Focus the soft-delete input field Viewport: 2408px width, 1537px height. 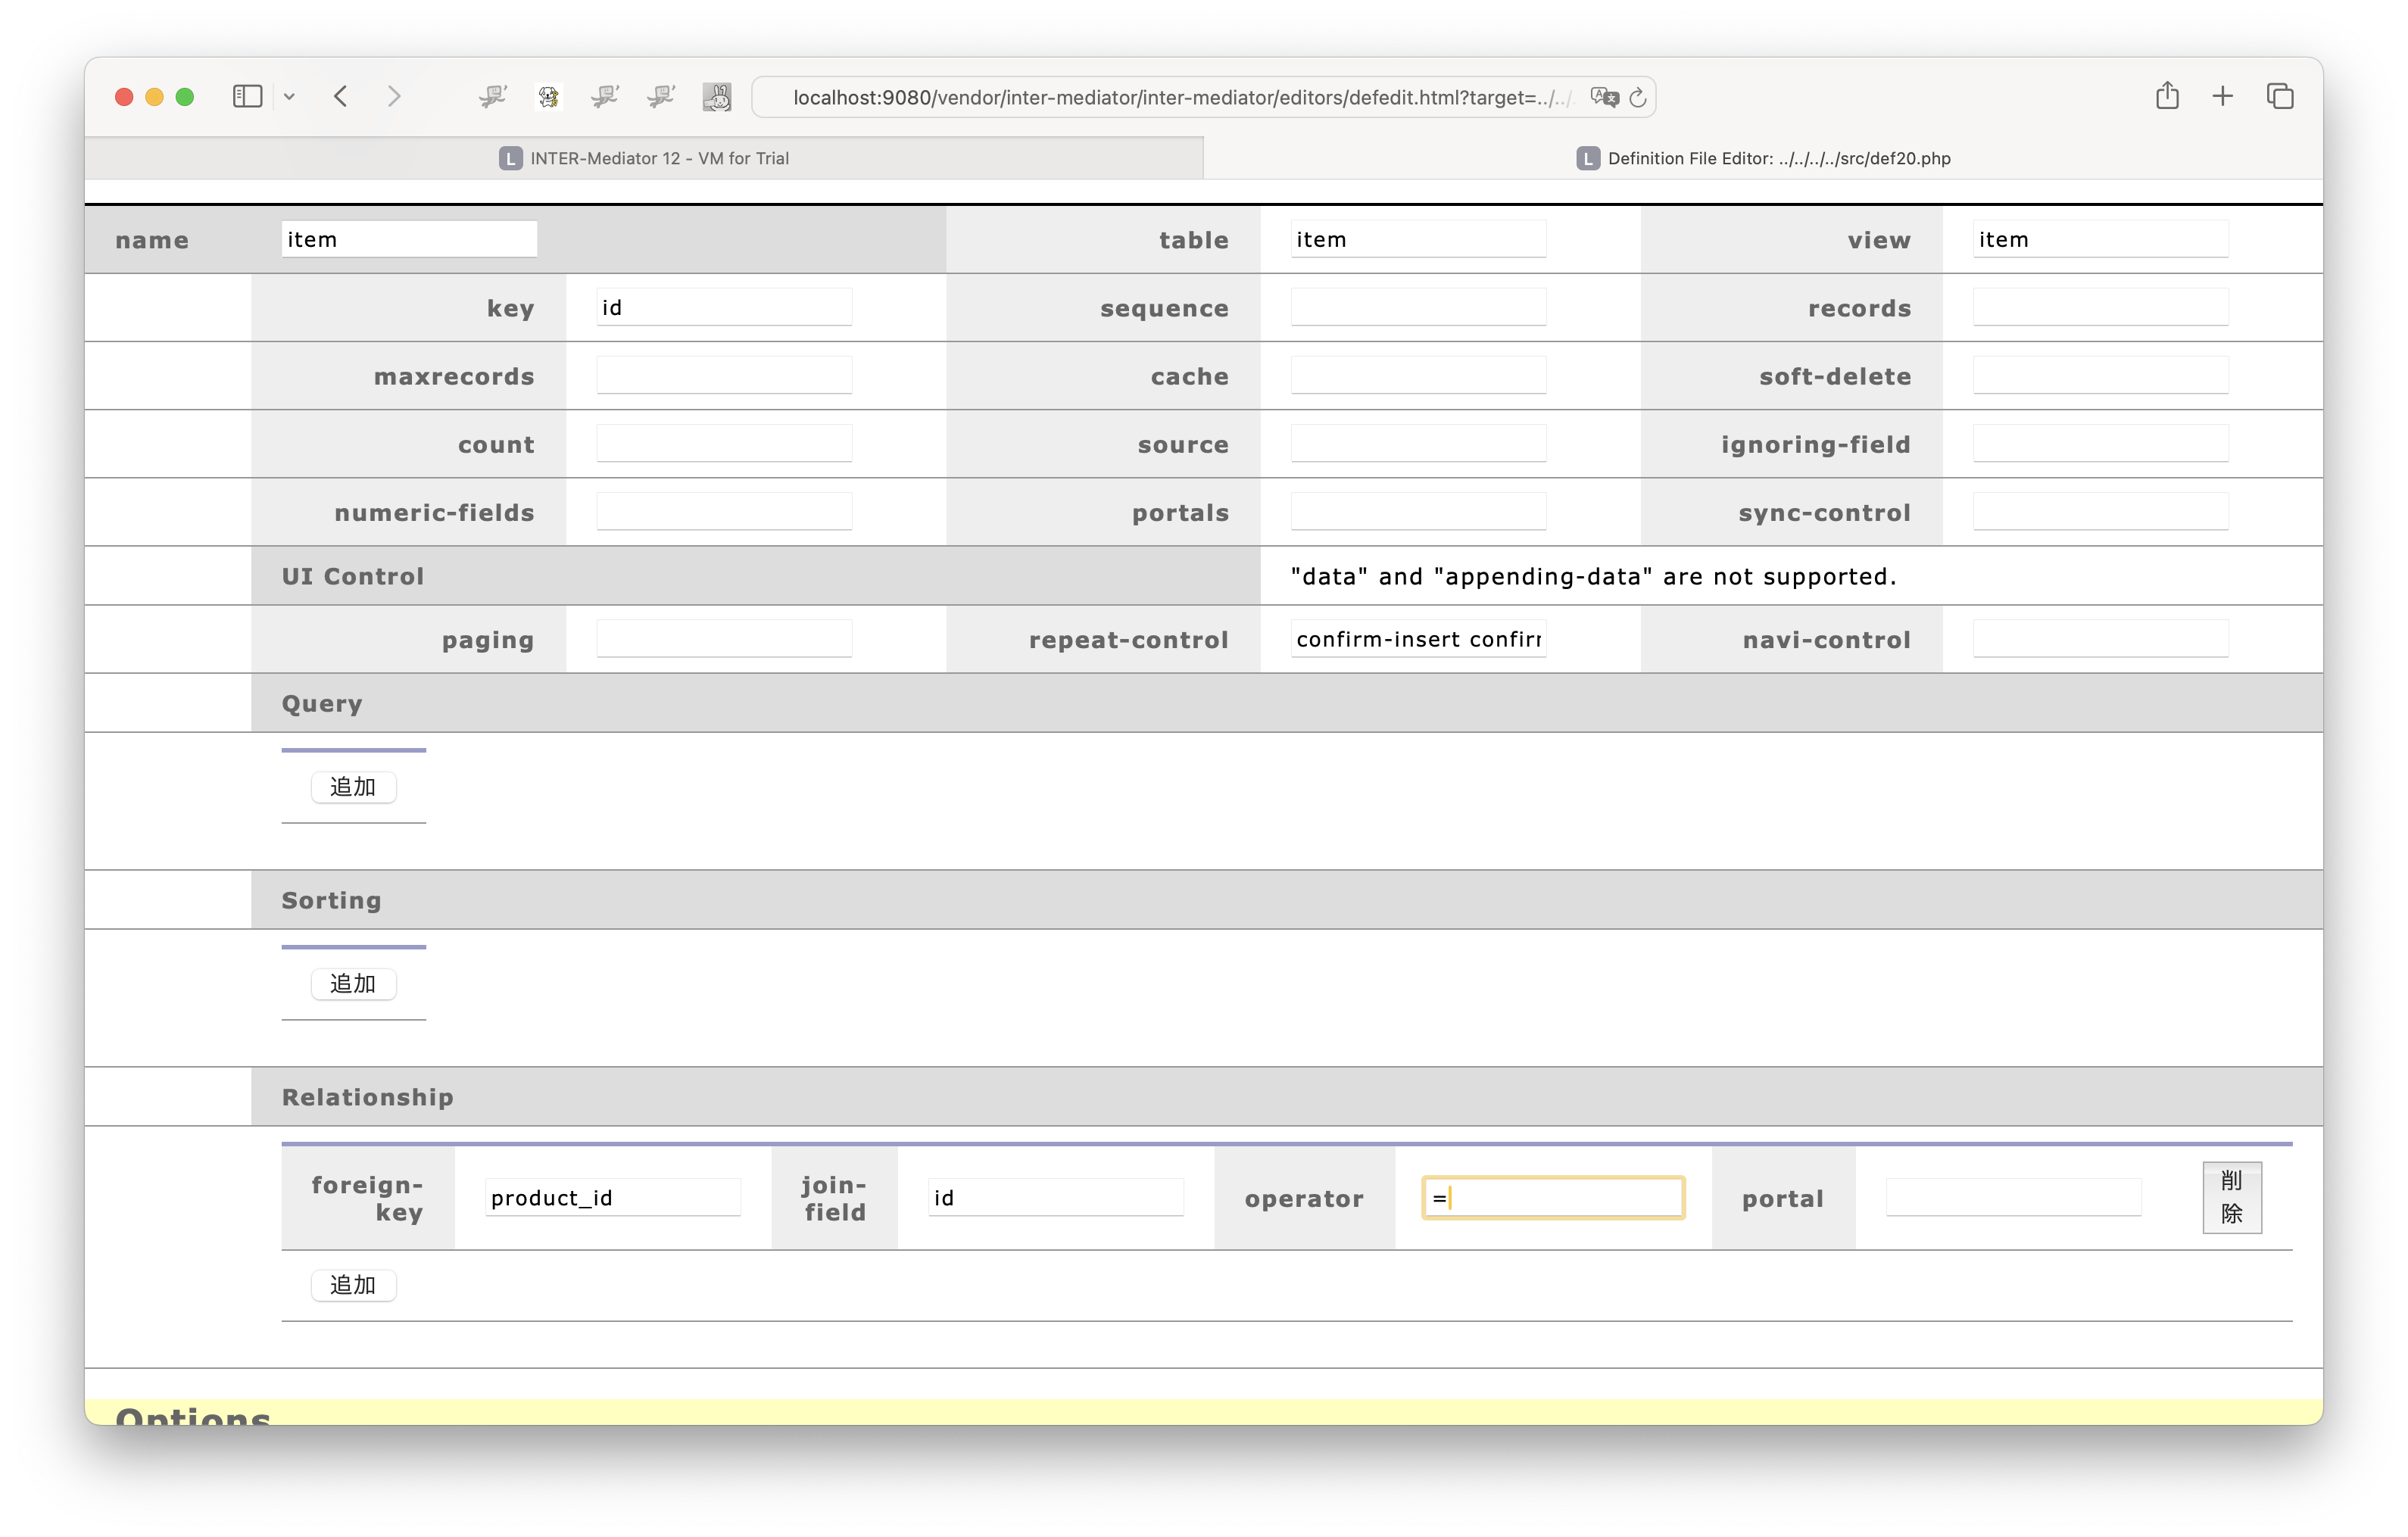tap(2100, 375)
